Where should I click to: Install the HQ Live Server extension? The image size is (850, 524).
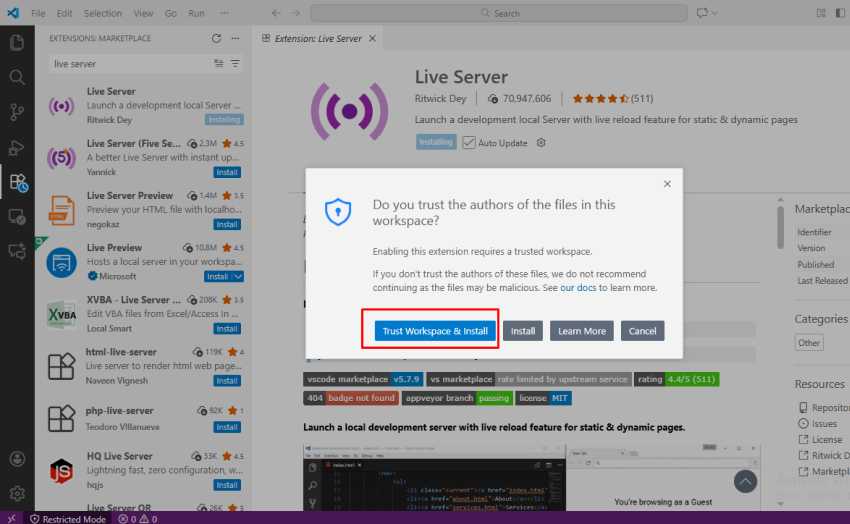tap(227, 484)
